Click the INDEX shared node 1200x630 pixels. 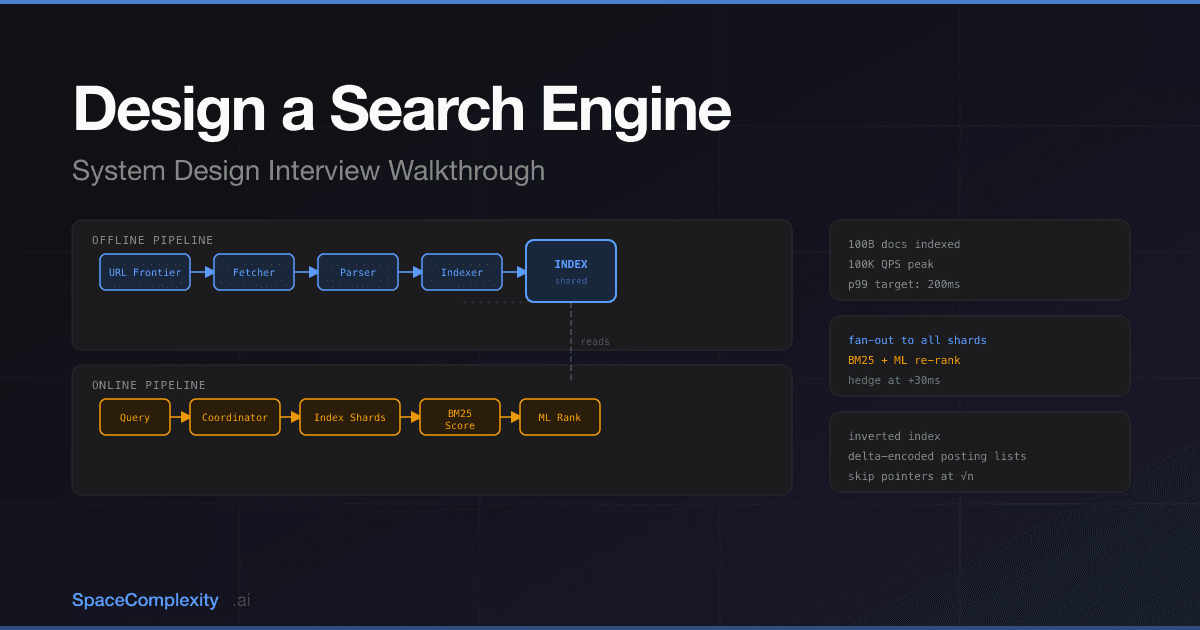tap(571, 271)
